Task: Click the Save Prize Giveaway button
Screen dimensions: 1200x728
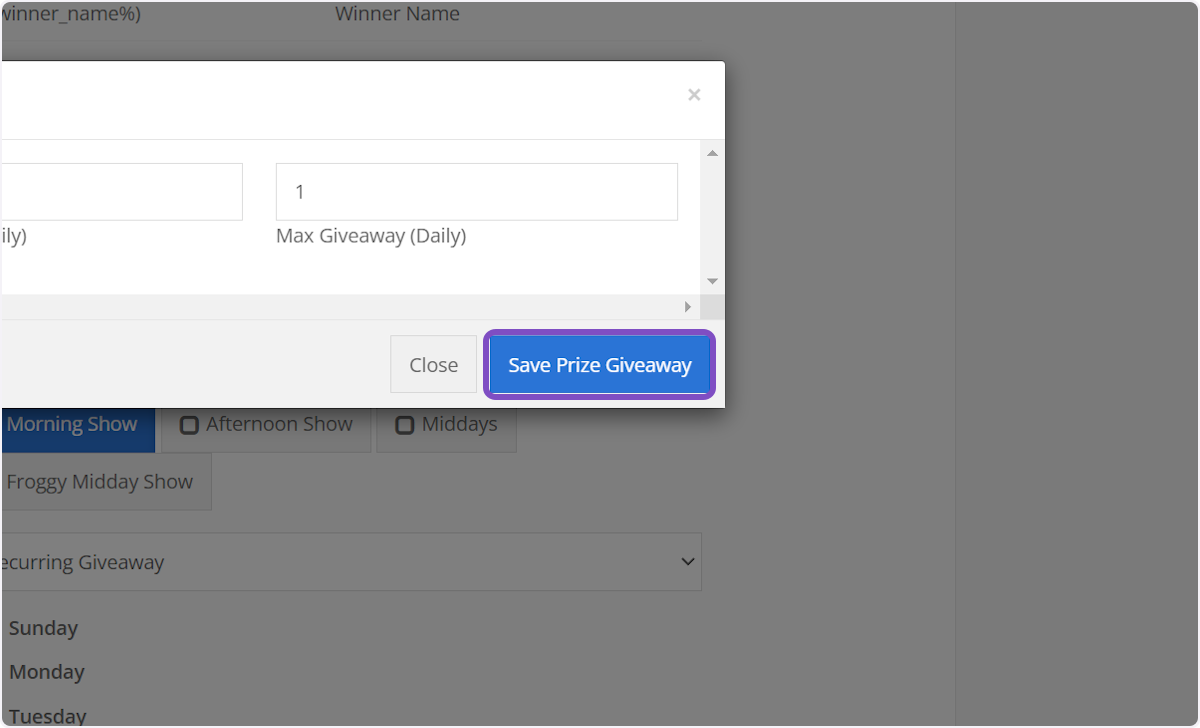Action: pos(599,364)
